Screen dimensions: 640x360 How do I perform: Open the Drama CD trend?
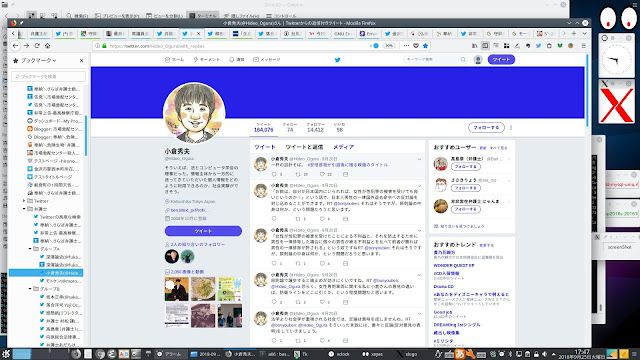coord(443,287)
